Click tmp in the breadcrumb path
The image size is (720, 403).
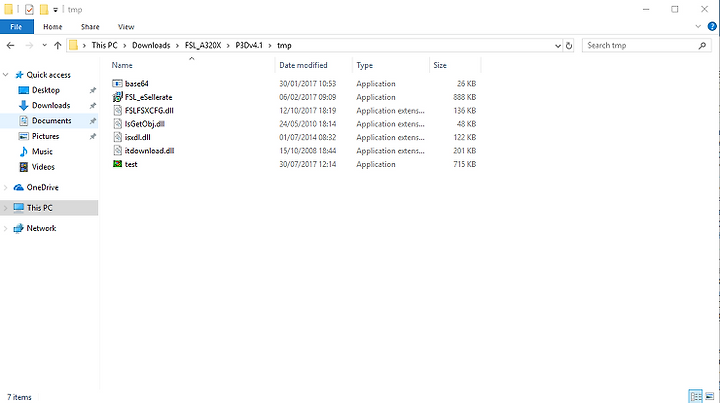click(284, 45)
